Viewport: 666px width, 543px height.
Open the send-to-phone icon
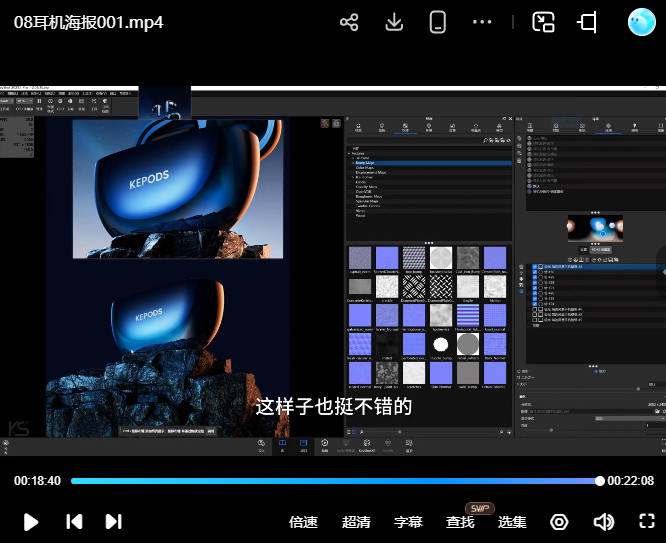point(437,22)
